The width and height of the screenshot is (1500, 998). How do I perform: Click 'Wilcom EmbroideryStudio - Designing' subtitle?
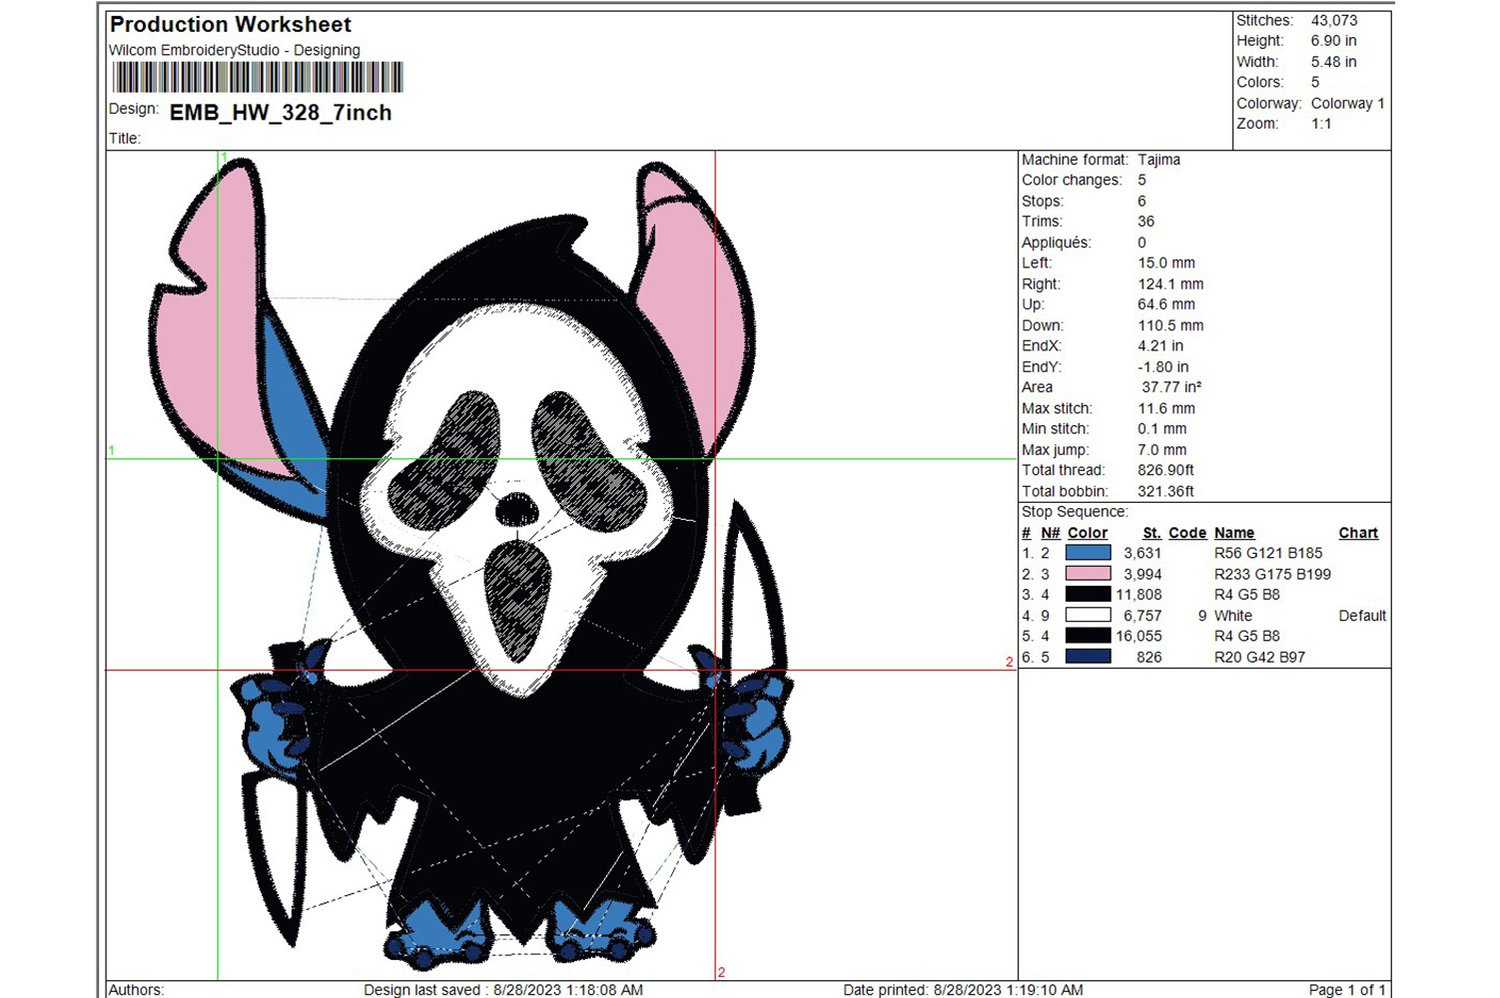(x=234, y=50)
